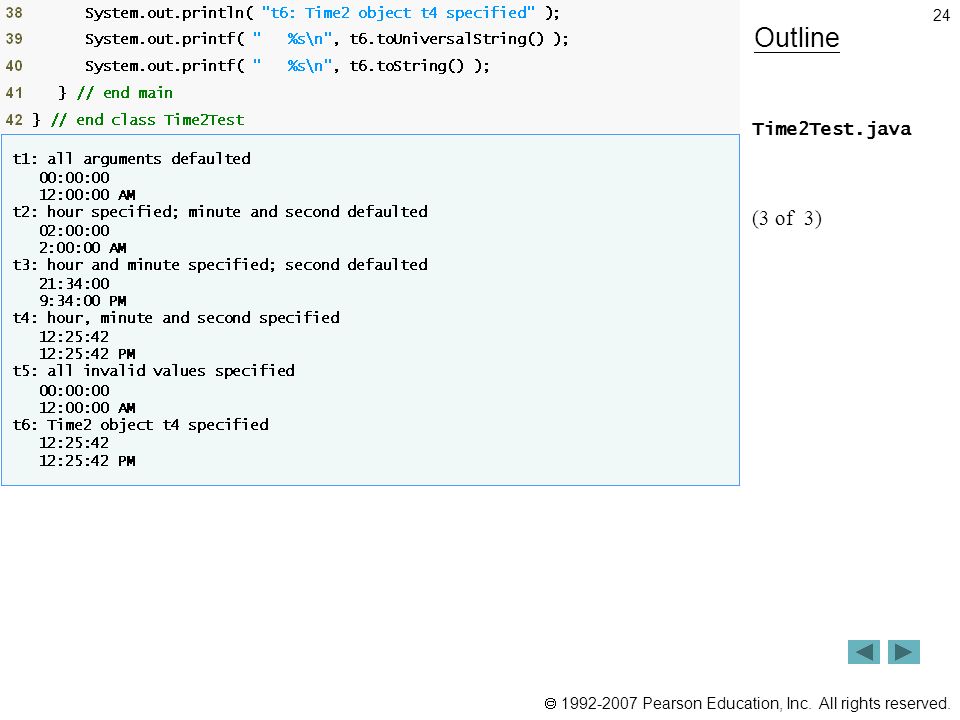Screen dimensions: 960x720
Task: Select line 40 toString printf call
Action: pos(287,66)
